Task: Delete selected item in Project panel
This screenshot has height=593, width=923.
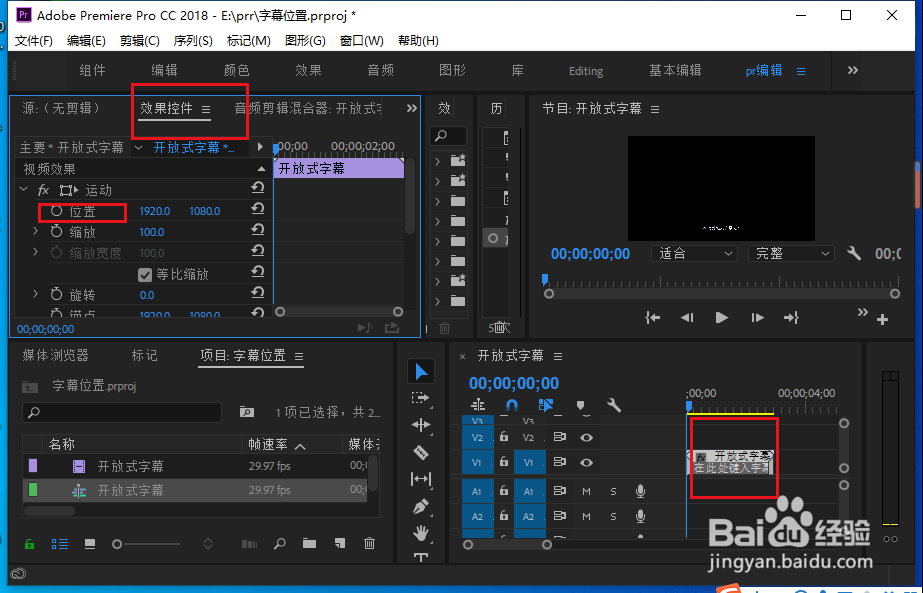Action: point(369,543)
